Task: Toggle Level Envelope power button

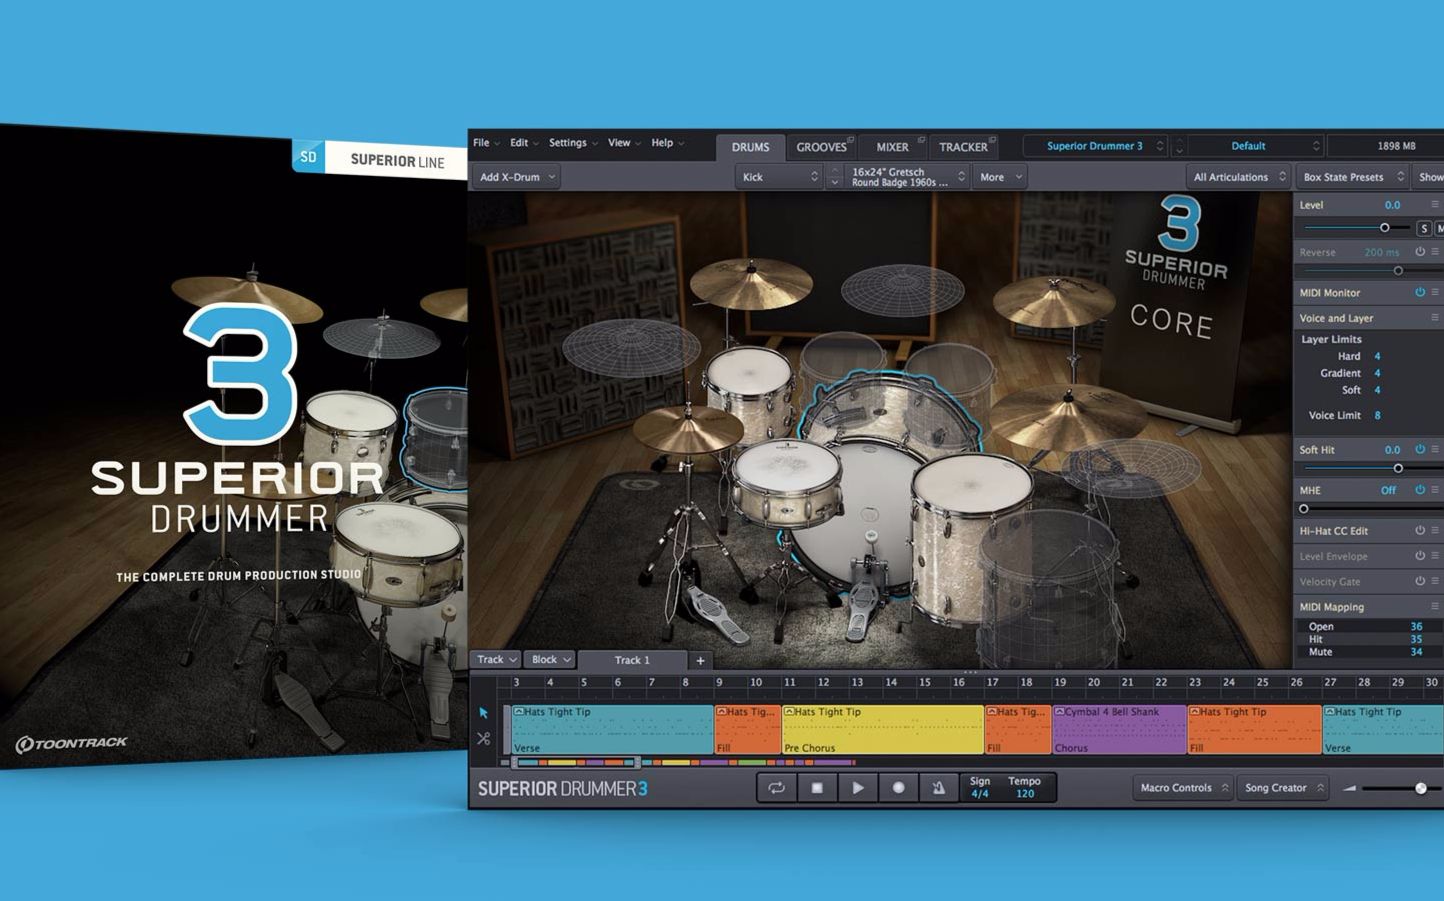Action: (1420, 555)
